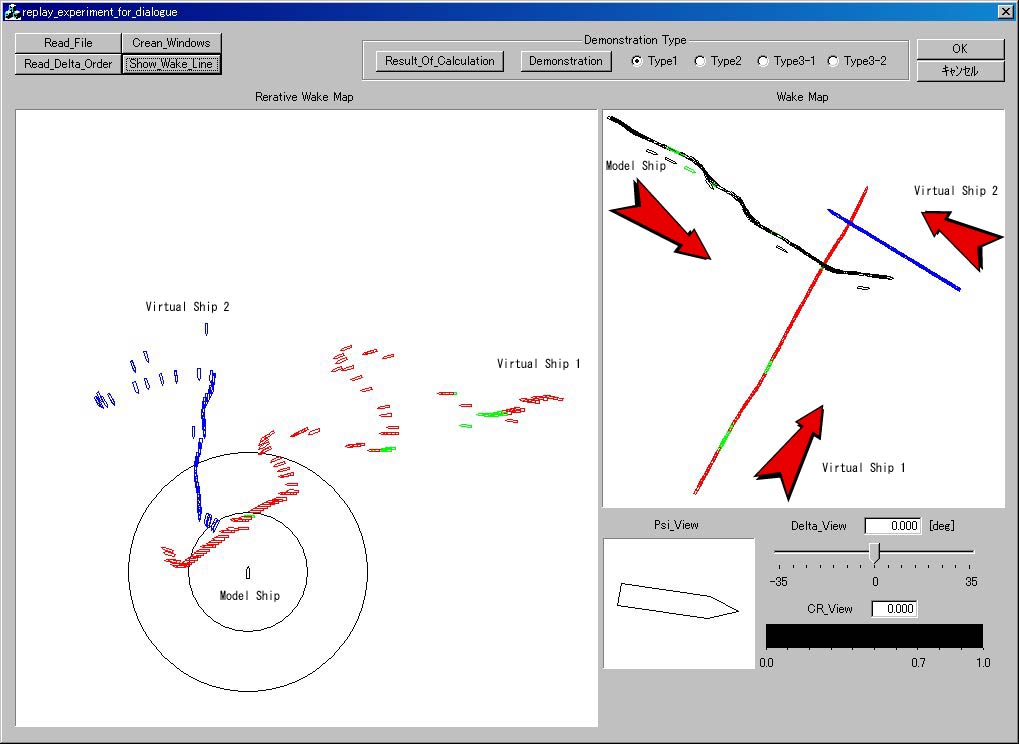Start the Demonstration button
The height and width of the screenshot is (744, 1019).
pyautogui.click(x=566, y=61)
